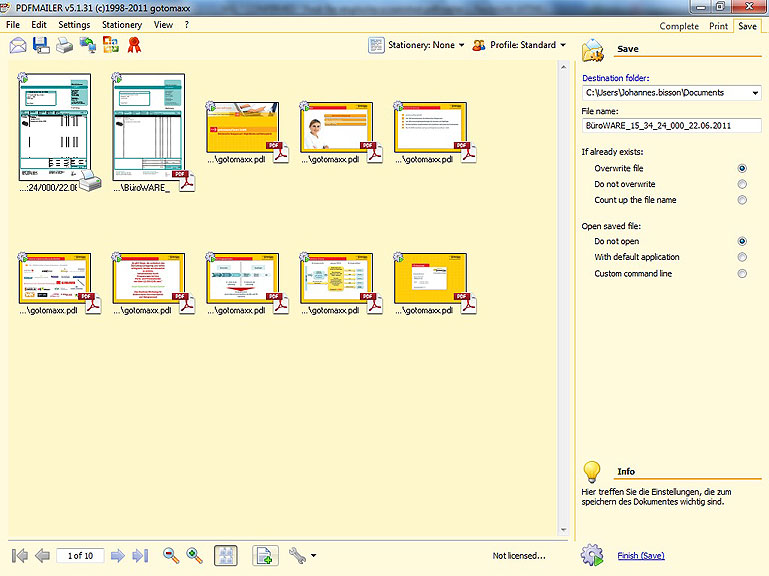The height and width of the screenshot is (576, 769).
Task: Click the zoom out magnifier
Action: pyautogui.click(x=171, y=555)
